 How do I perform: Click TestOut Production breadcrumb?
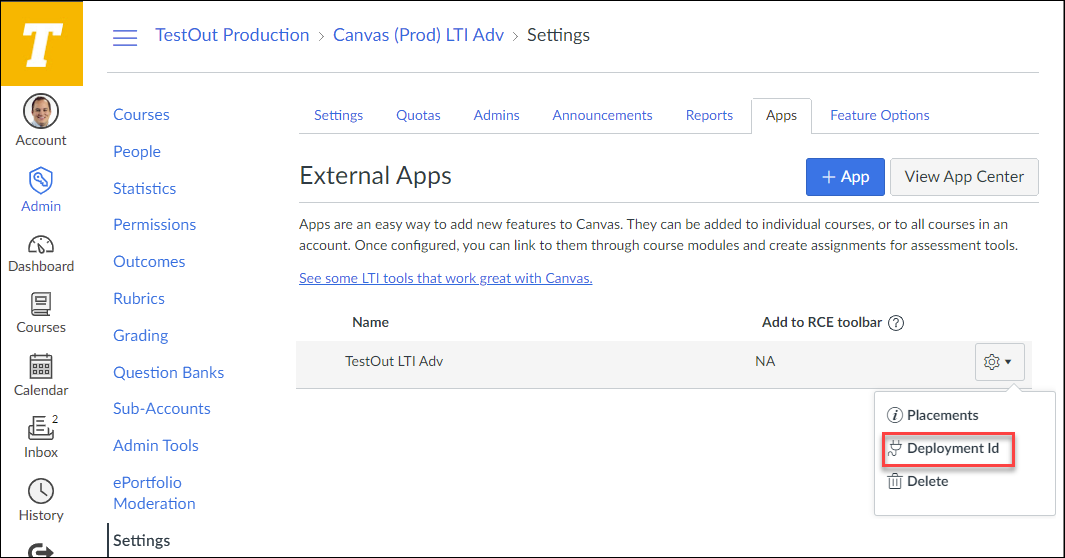[x=232, y=35]
